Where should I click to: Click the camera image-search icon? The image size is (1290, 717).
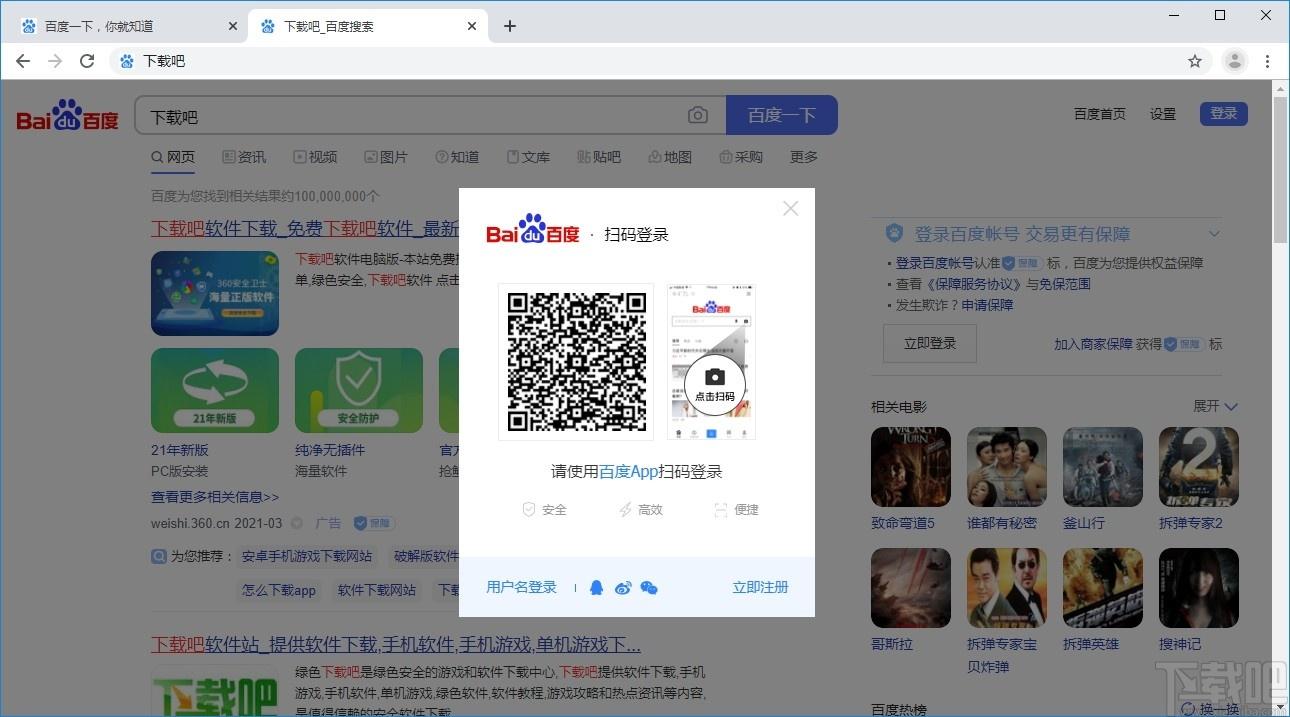click(x=698, y=116)
